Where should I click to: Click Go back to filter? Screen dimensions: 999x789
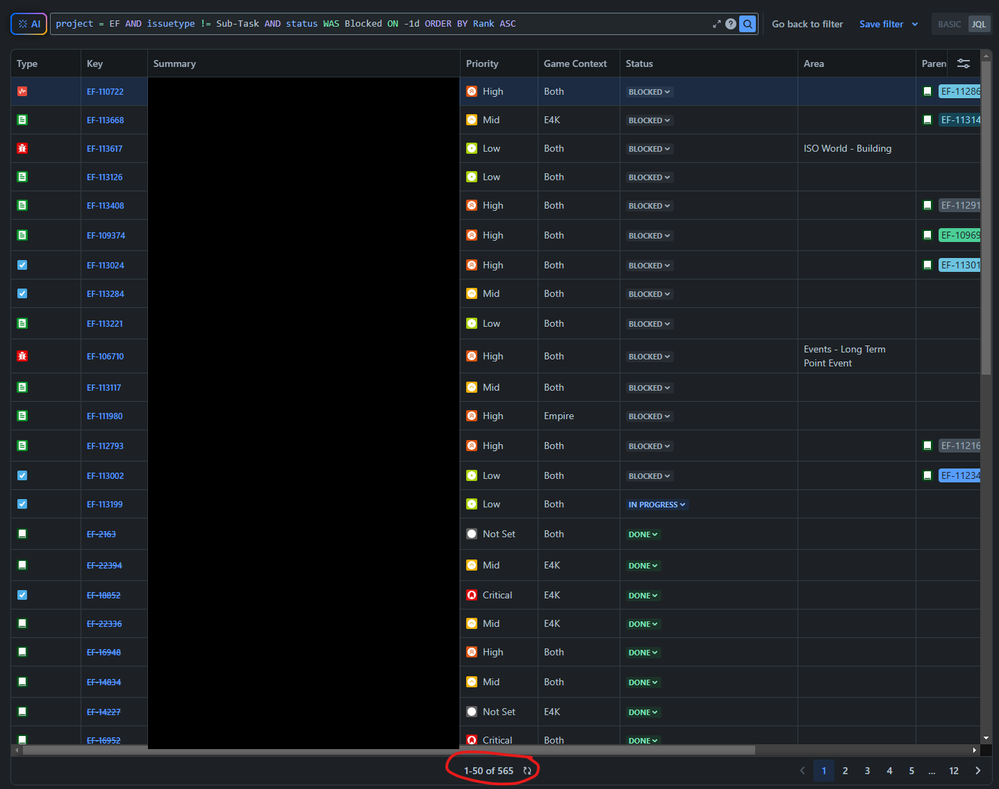point(807,24)
